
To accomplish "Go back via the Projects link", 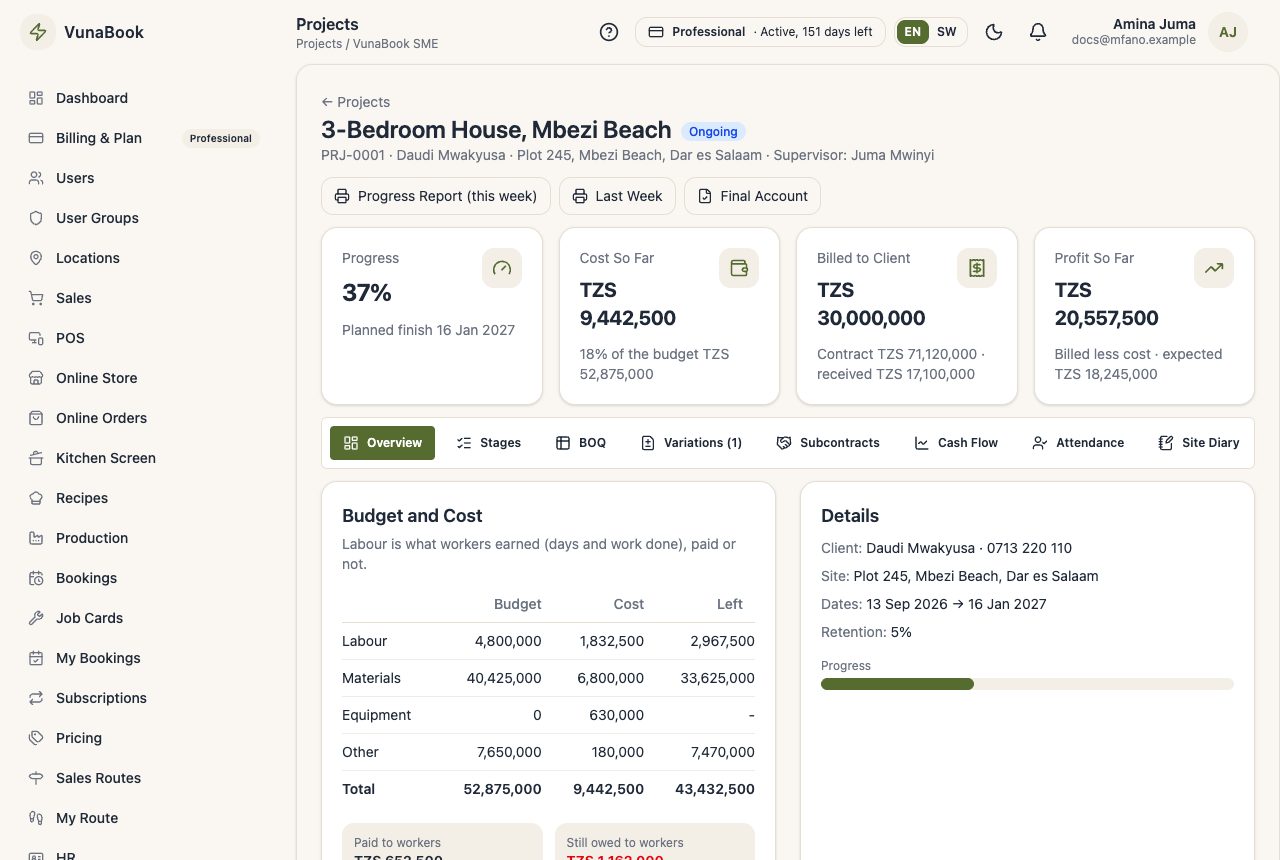I will (355, 102).
